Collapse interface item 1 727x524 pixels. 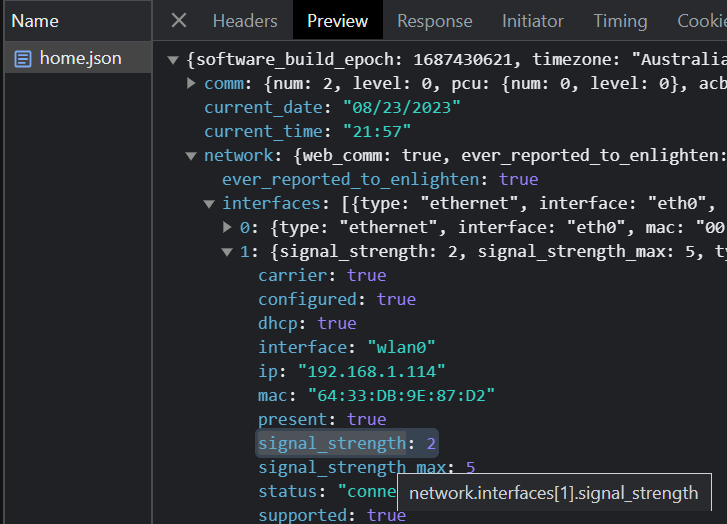tap(228, 251)
